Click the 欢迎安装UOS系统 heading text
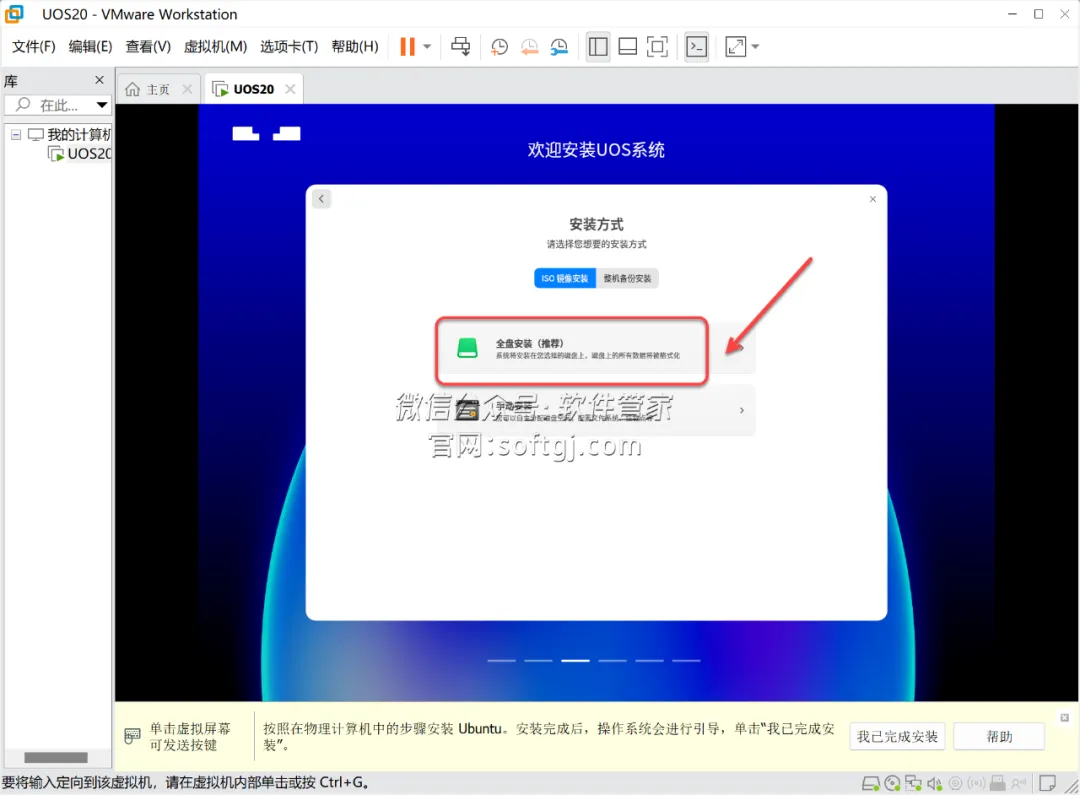Screen dimensions: 1080x795 pos(596,149)
